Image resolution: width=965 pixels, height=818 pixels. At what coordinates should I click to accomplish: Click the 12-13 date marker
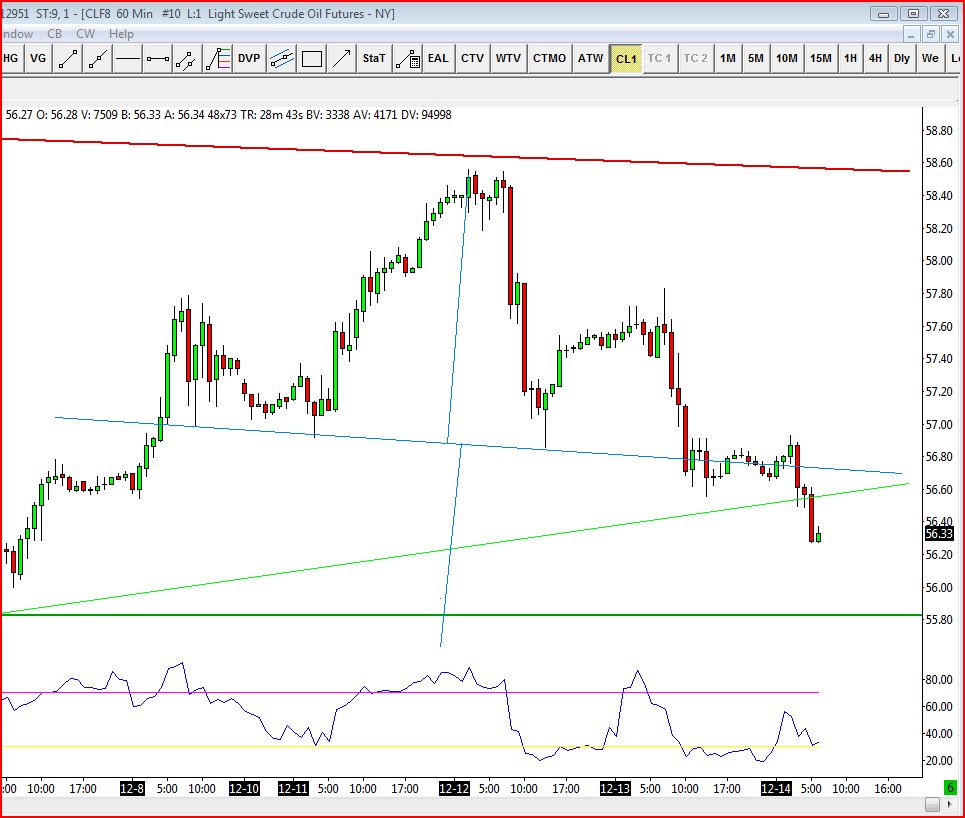(x=615, y=788)
